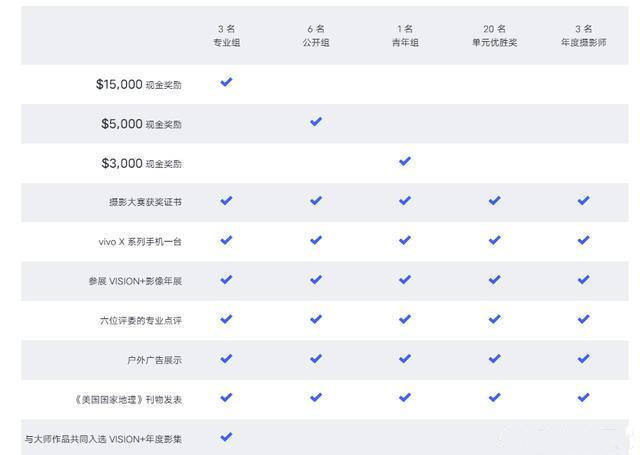This screenshot has width=640, height=455.
Task: Click vivo X 系列手机 checkmark for 年度摄影师
Action: click(584, 240)
